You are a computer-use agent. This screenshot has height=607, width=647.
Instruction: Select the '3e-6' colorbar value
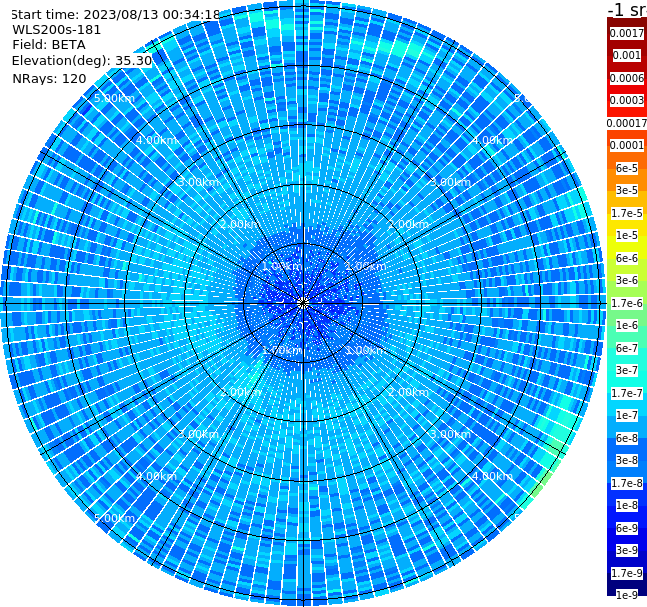click(x=627, y=280)
